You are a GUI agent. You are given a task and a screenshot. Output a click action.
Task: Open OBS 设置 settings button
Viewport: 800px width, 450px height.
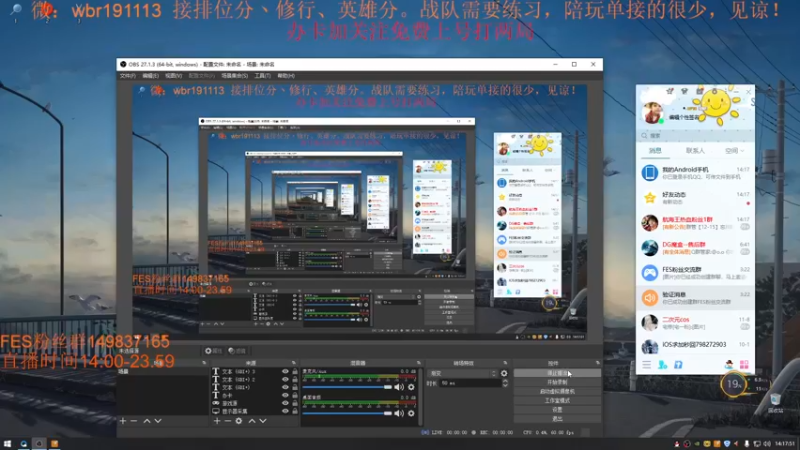(x=557, y=410)
